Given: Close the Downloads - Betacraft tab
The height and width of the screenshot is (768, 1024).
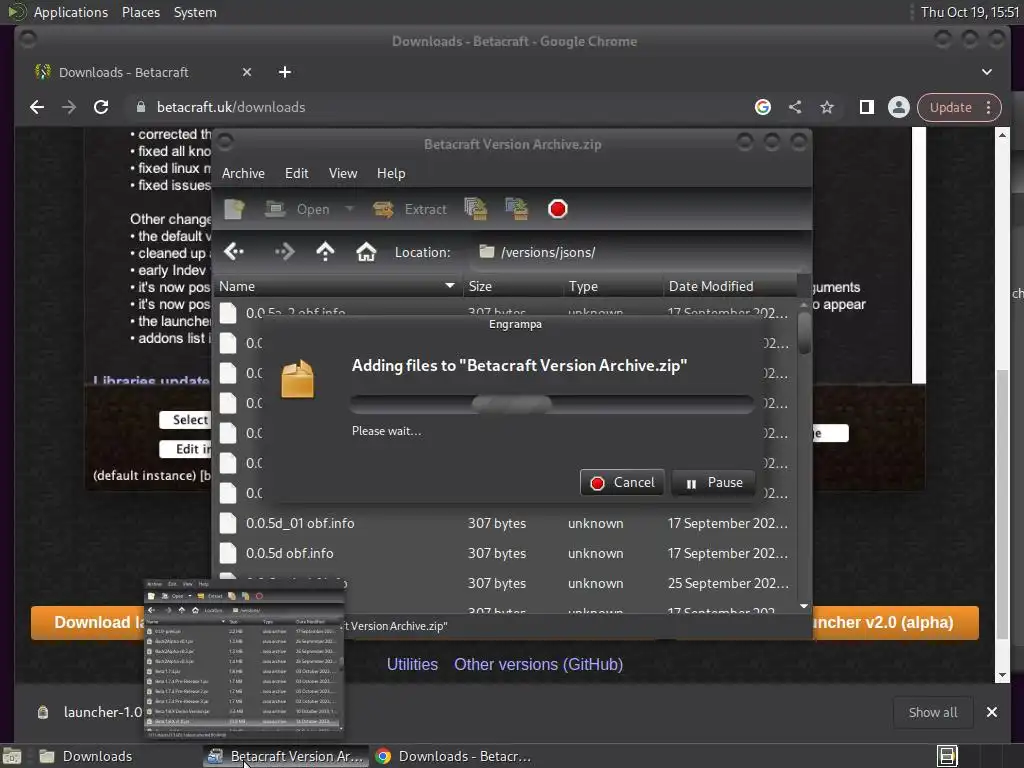Looking at the screenshot, I should [x=247, y=72].
